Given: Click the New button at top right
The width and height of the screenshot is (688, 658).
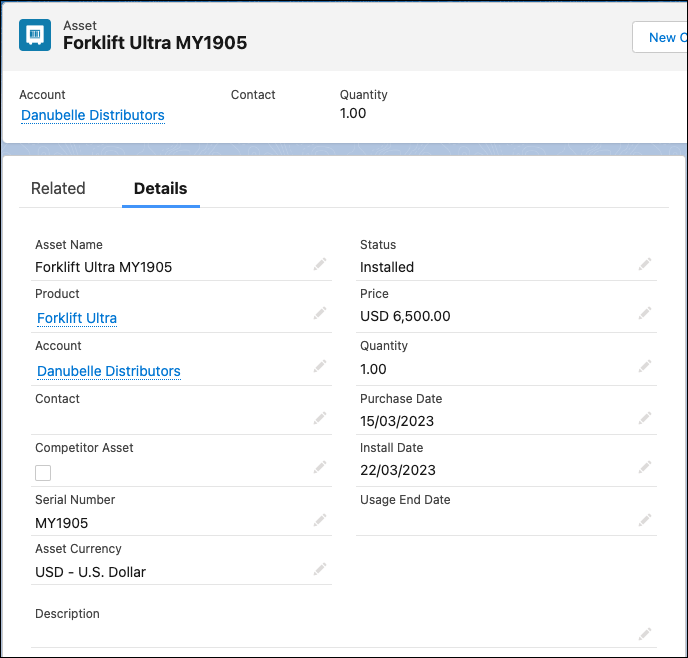Looking at the screenshot, I should pyautogui.click(x=660, y=37).
